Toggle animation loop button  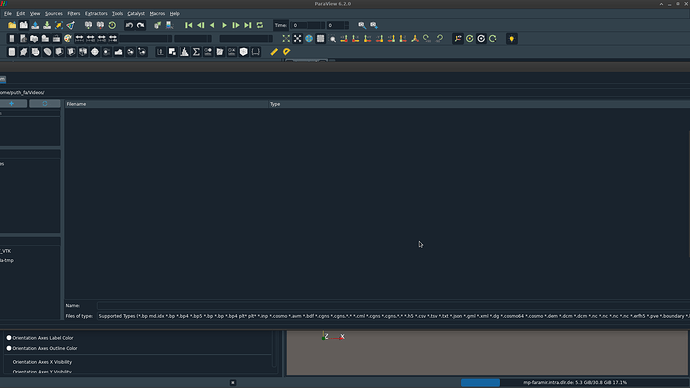point(260,25)
